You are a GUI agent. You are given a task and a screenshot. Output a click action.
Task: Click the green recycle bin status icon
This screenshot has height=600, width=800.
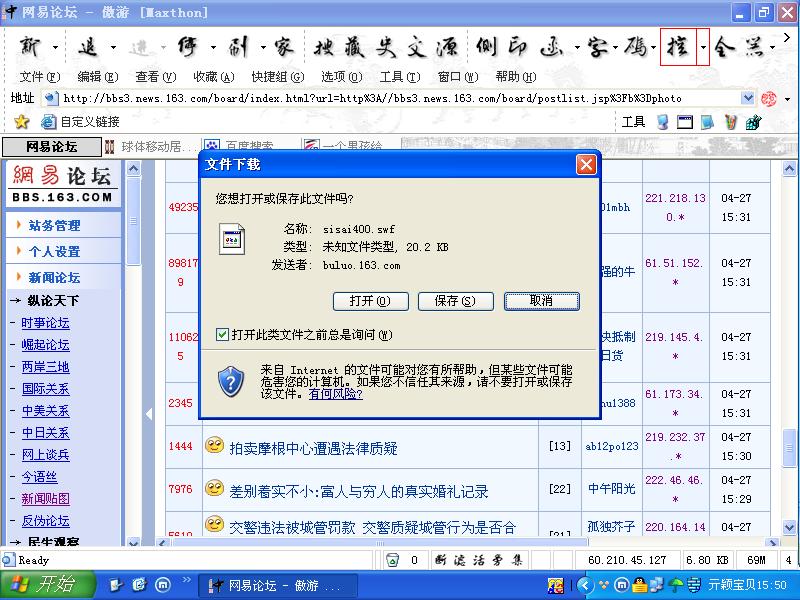click(392, 560)
